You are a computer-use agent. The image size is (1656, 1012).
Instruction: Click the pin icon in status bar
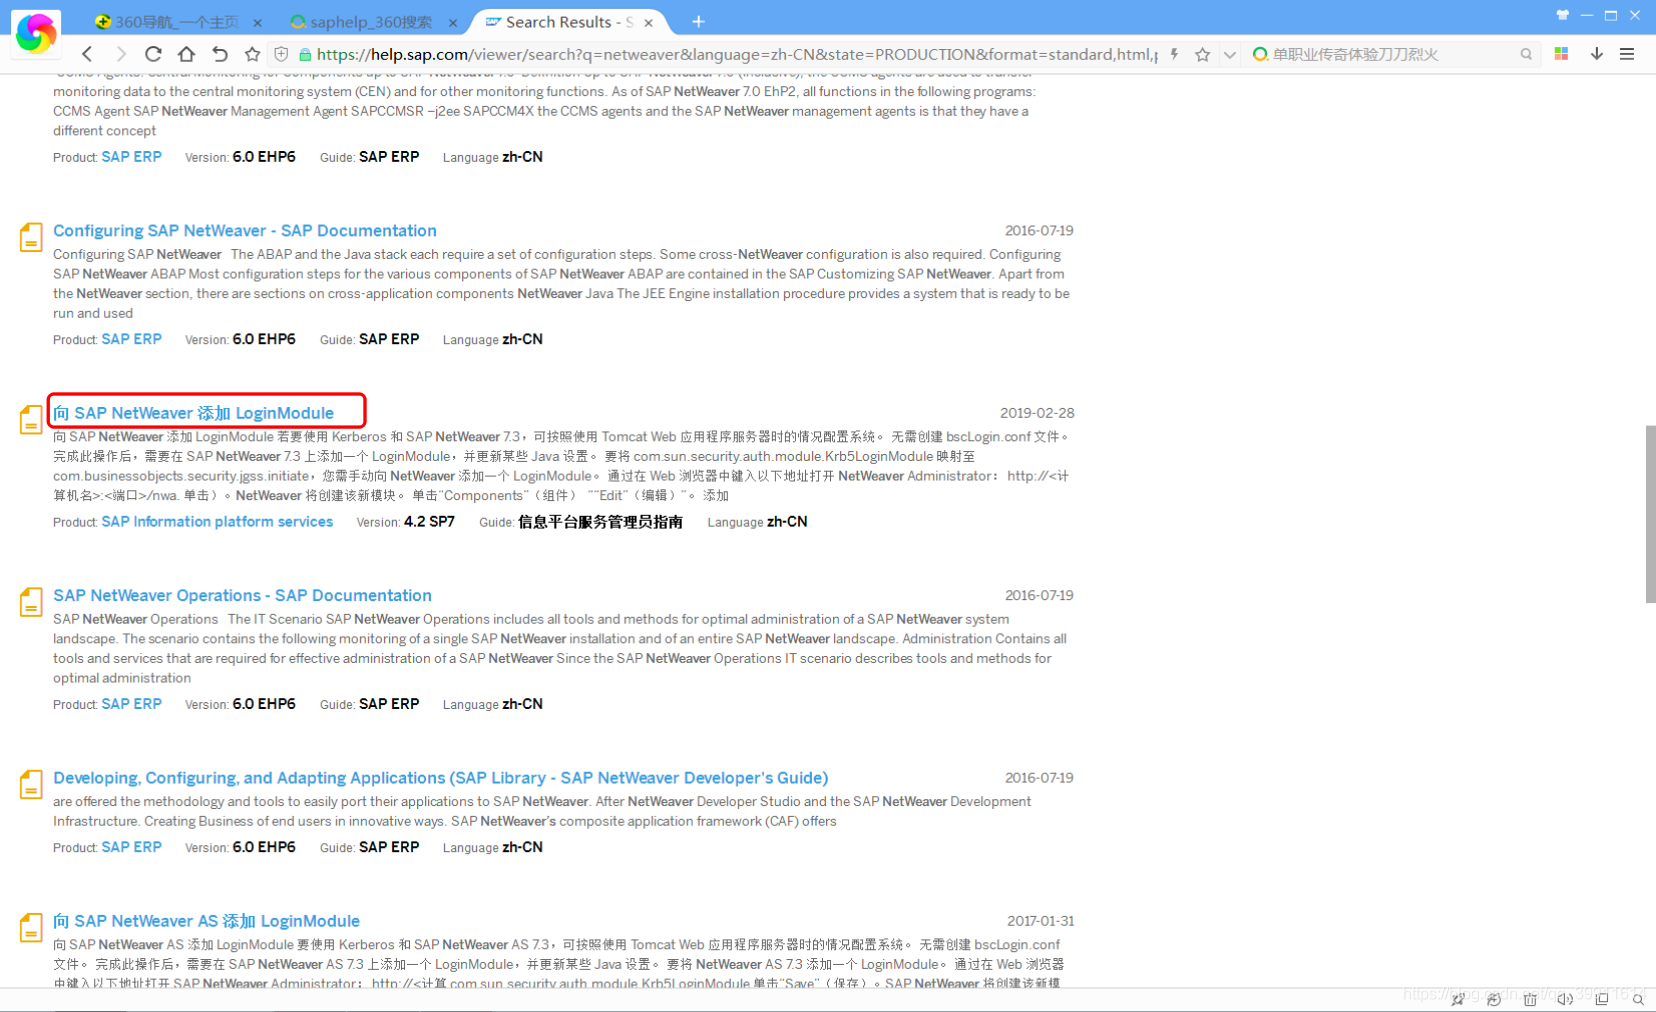(x=1458, y=999)
